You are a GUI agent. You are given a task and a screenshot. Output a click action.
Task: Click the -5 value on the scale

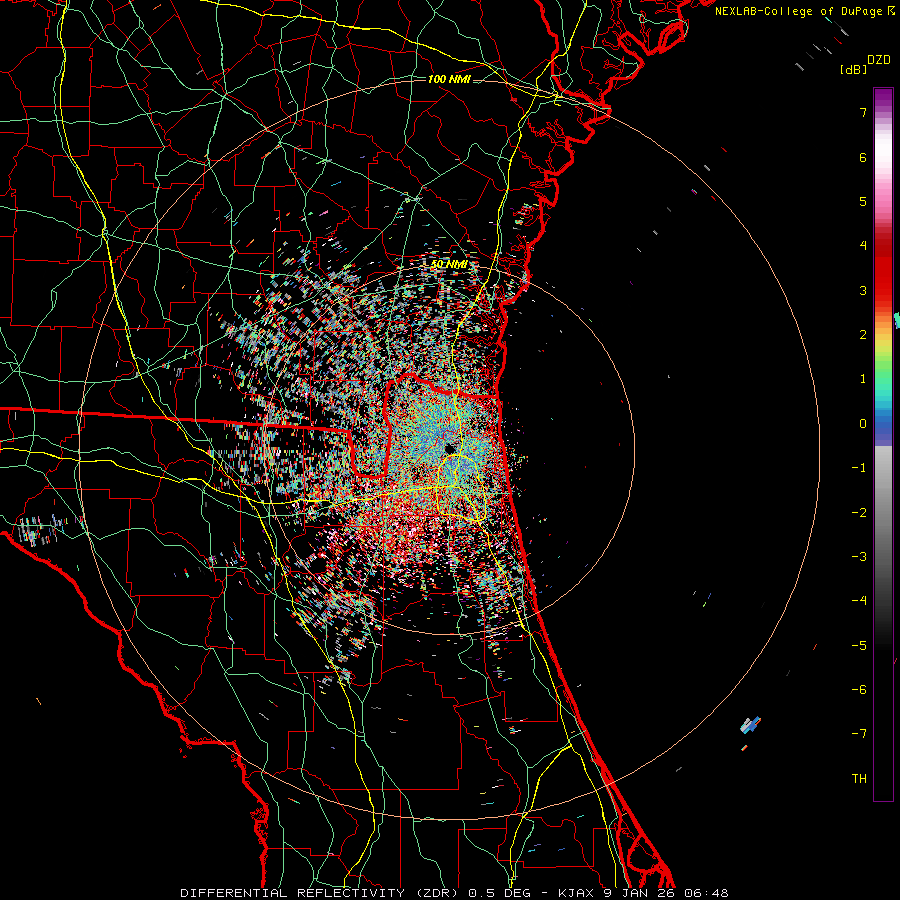coord(859,646)
